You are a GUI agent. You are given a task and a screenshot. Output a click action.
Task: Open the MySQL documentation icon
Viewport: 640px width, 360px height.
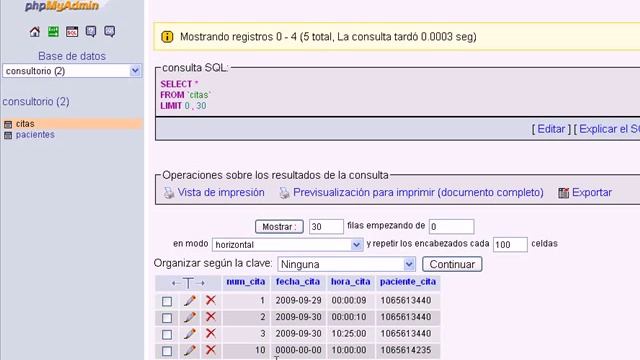(x=109, y=32)
